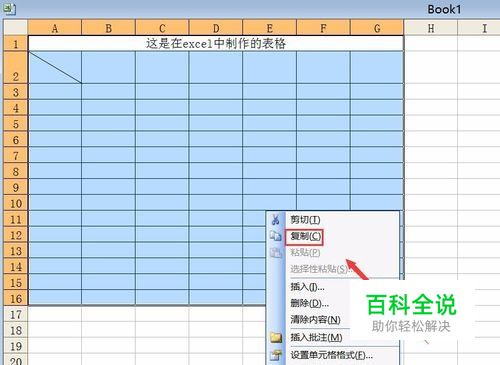Image resolution: width=500 pixels, height=365 pixels.
Task: Choose 删除(D)... from the context menu
Action: click(309, 303)
